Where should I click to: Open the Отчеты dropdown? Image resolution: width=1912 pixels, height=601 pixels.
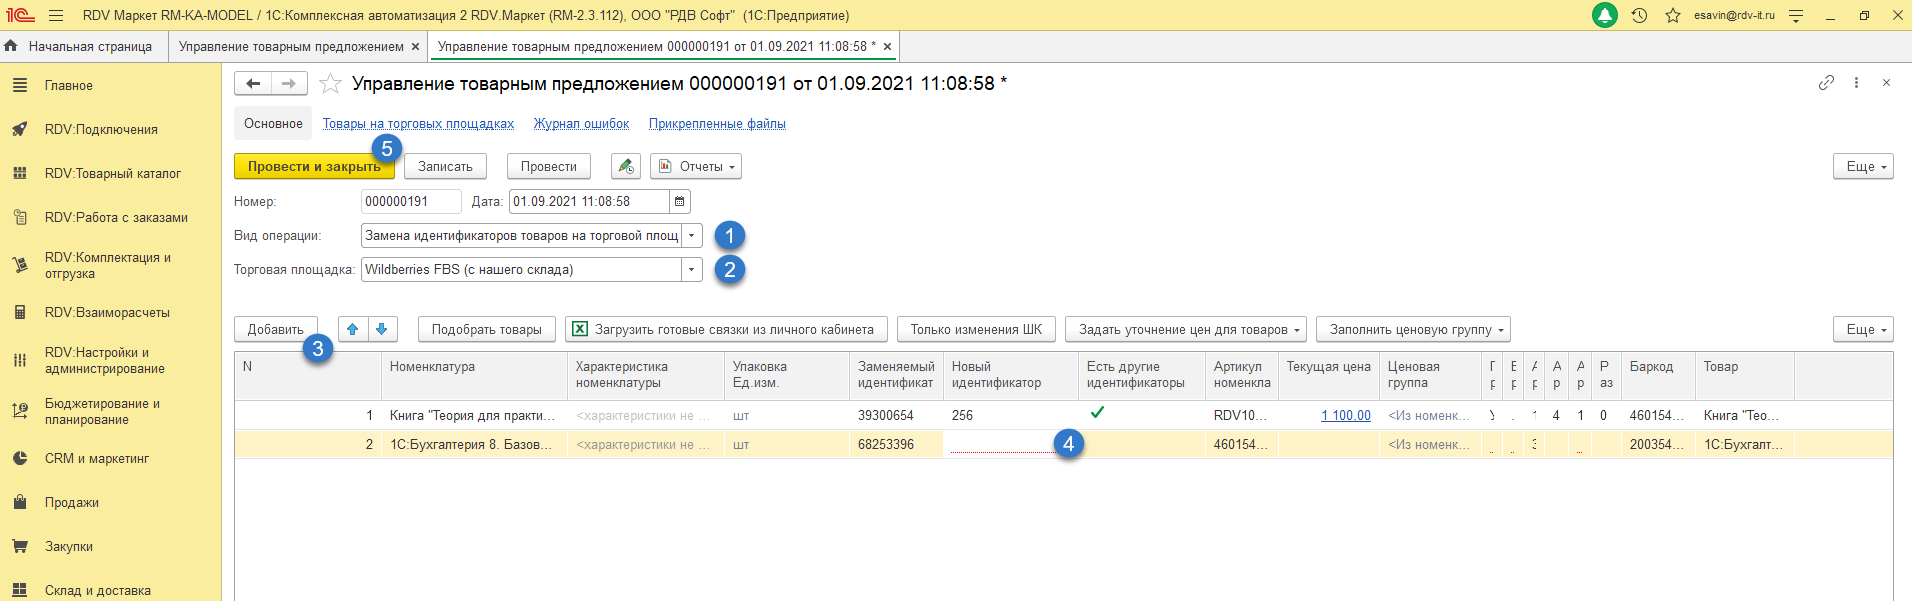coord(696,166)
